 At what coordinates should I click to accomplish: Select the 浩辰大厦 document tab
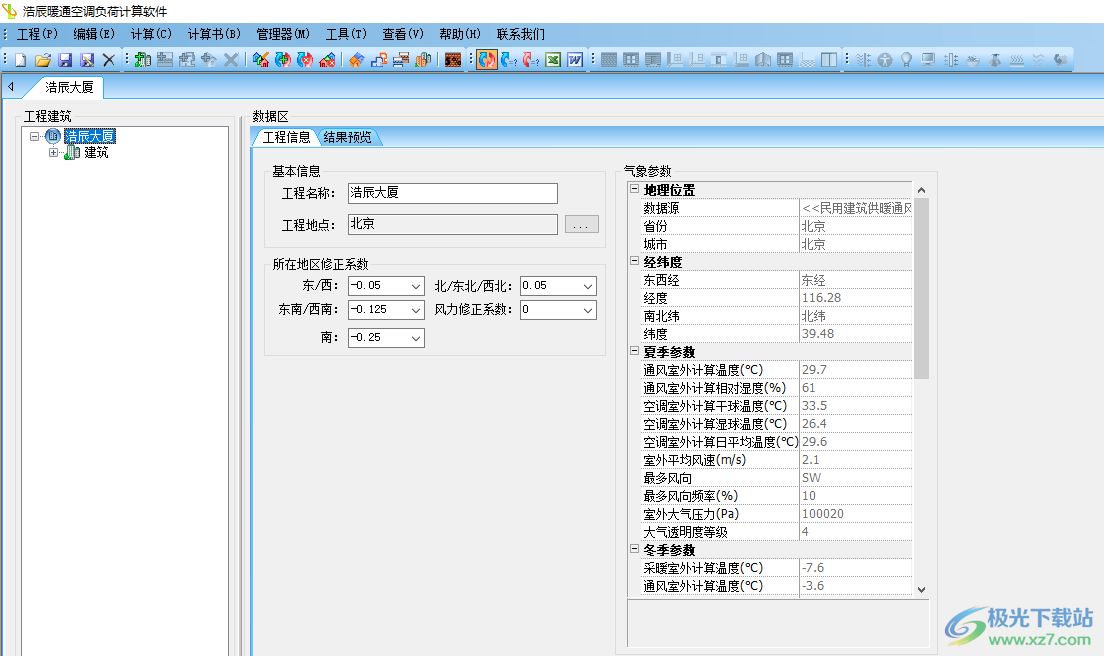point(68,87)
